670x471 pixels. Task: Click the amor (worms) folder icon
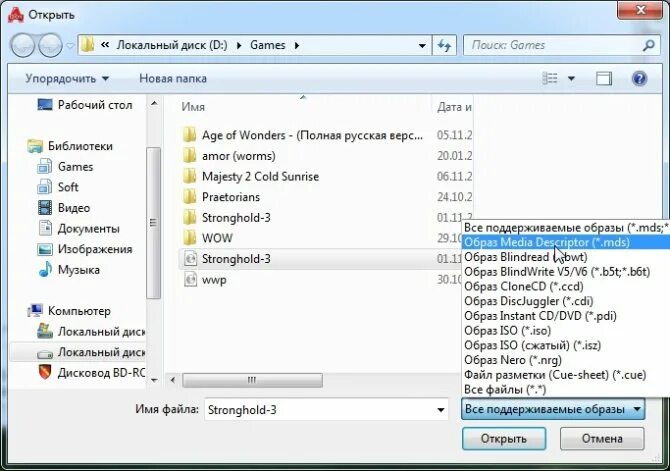coord(189,156)
